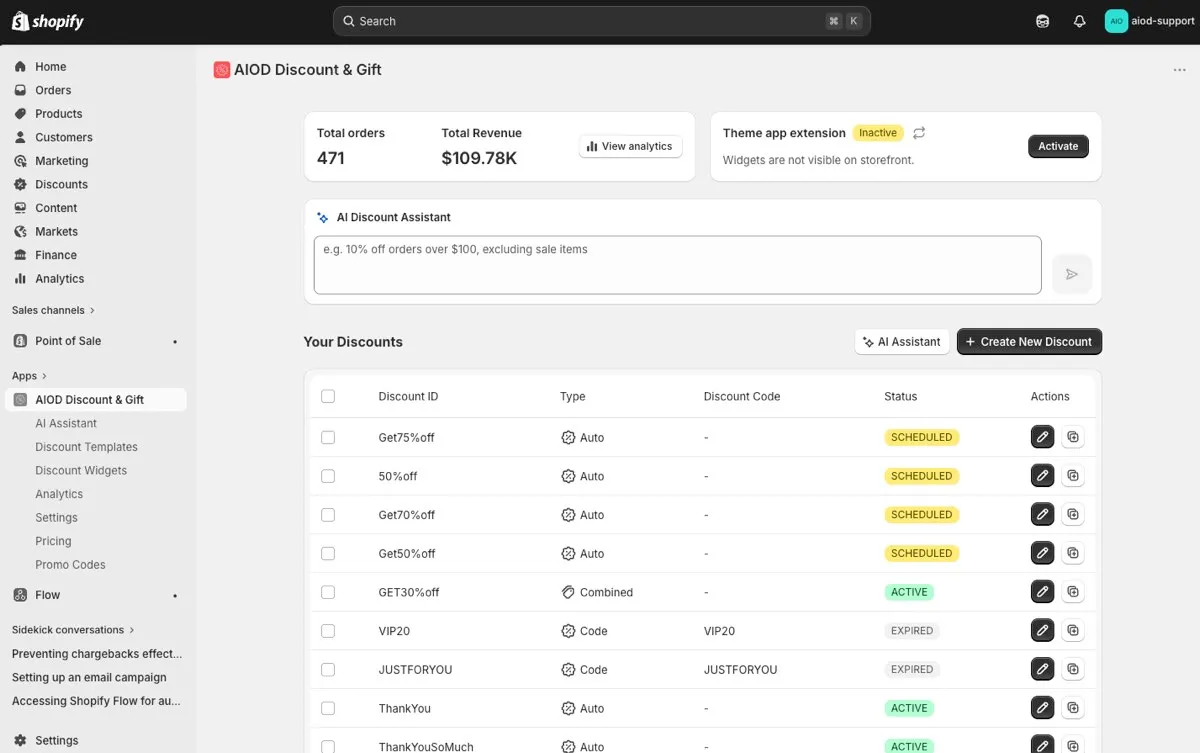Duplicate the VIP20 discount
The image size is (1200, 753).
tap(1073, 631)
